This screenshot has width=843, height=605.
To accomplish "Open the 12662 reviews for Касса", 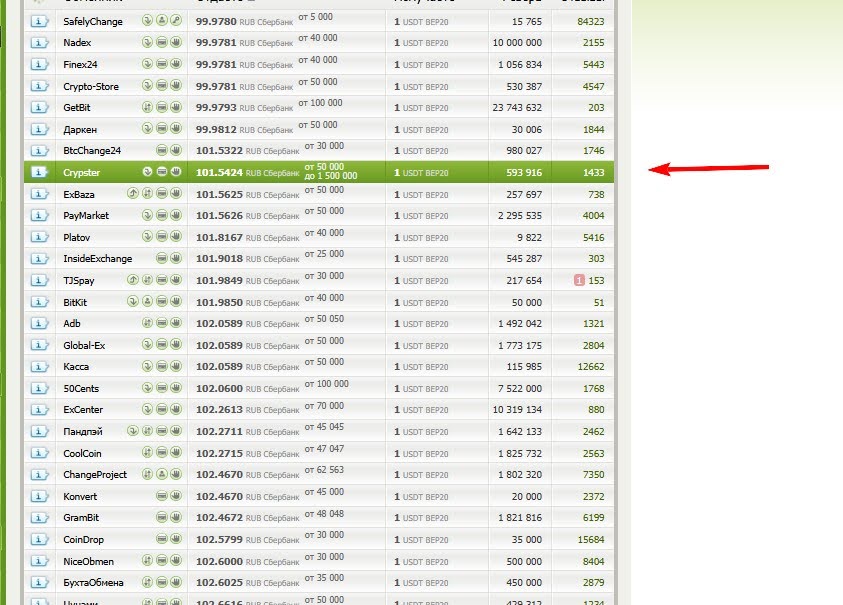I will 591,367.
